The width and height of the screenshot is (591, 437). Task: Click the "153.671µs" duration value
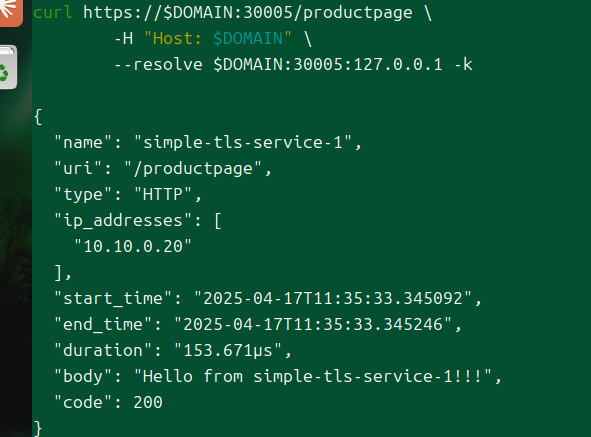tap(228, 351)
